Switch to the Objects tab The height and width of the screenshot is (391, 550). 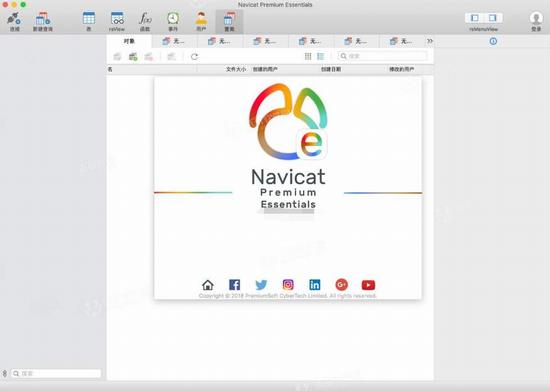(129, 41)
